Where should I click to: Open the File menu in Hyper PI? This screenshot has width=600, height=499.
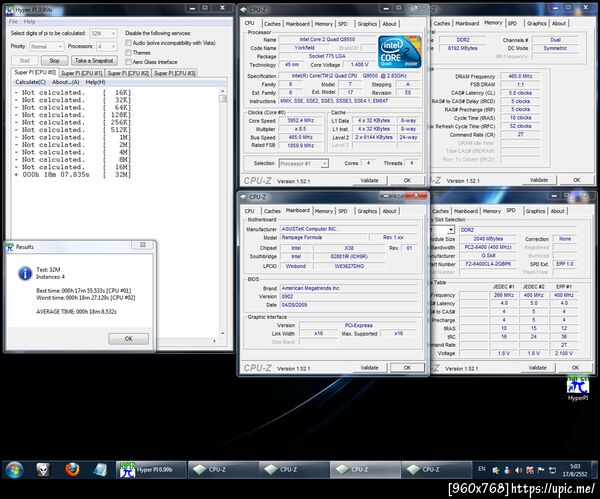(14, 21)
